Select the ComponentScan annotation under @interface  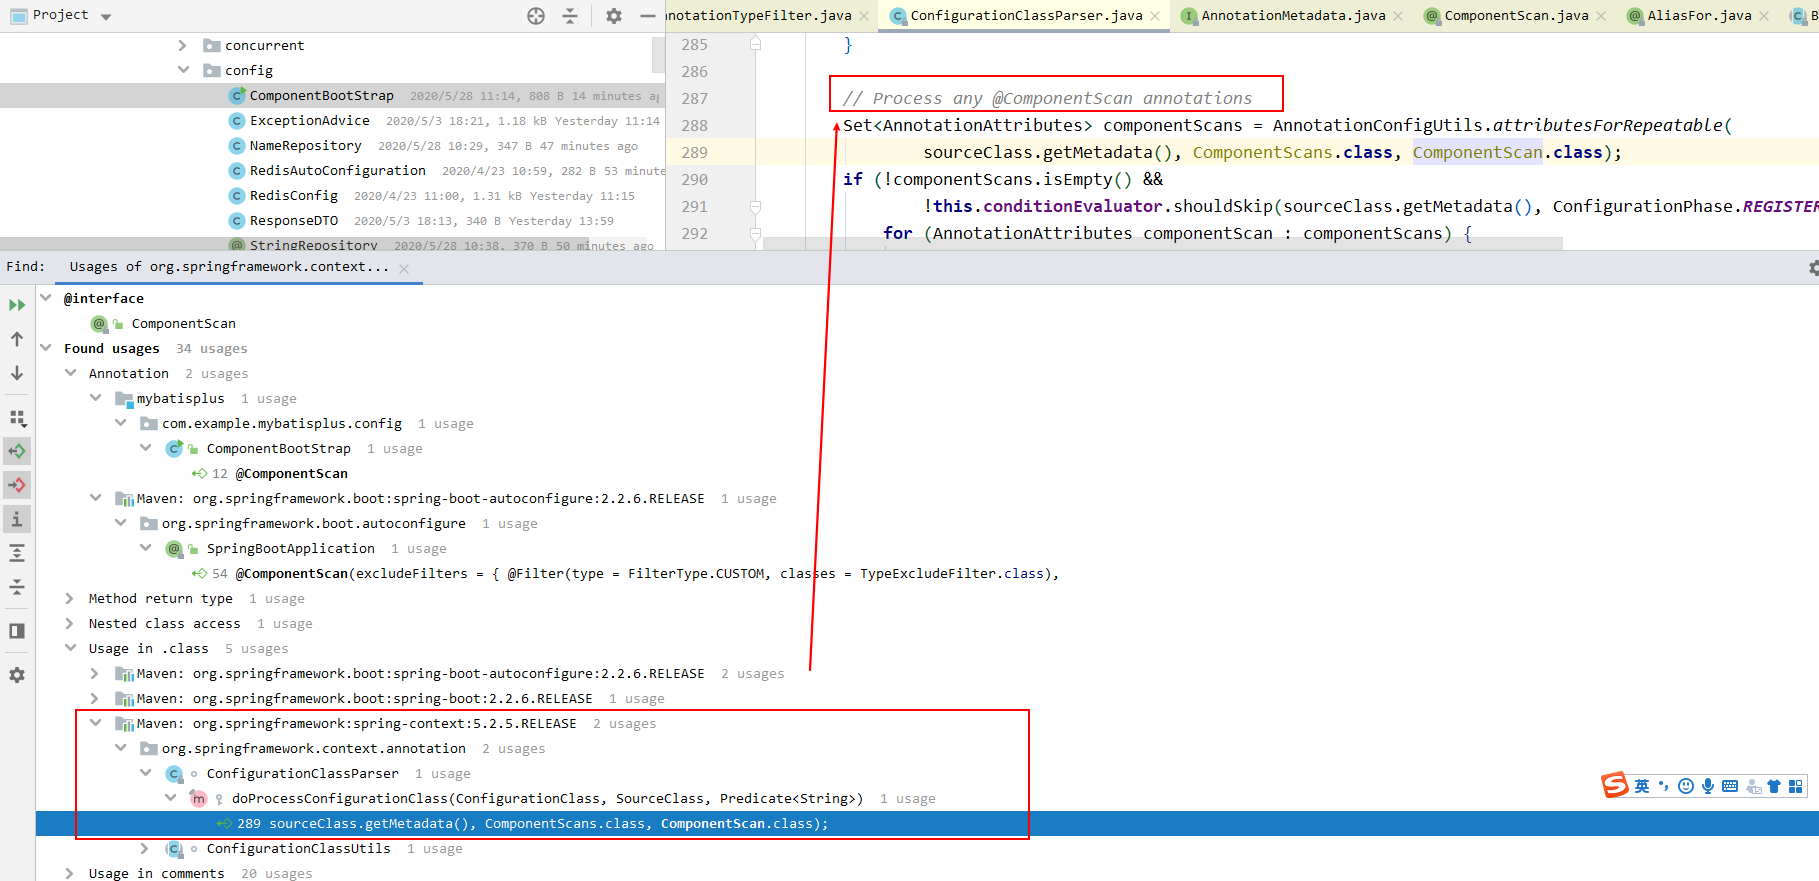coord(183,323)
